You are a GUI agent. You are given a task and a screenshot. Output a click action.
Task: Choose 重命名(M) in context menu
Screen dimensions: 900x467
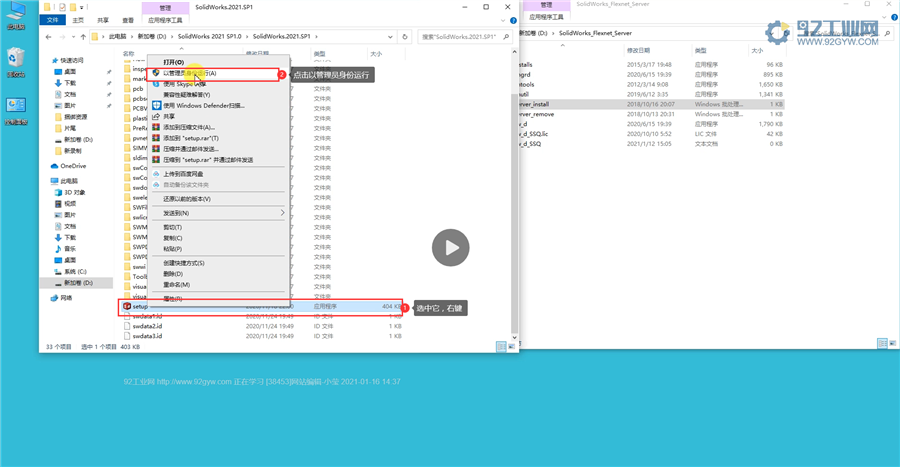(x=176, y=285)
